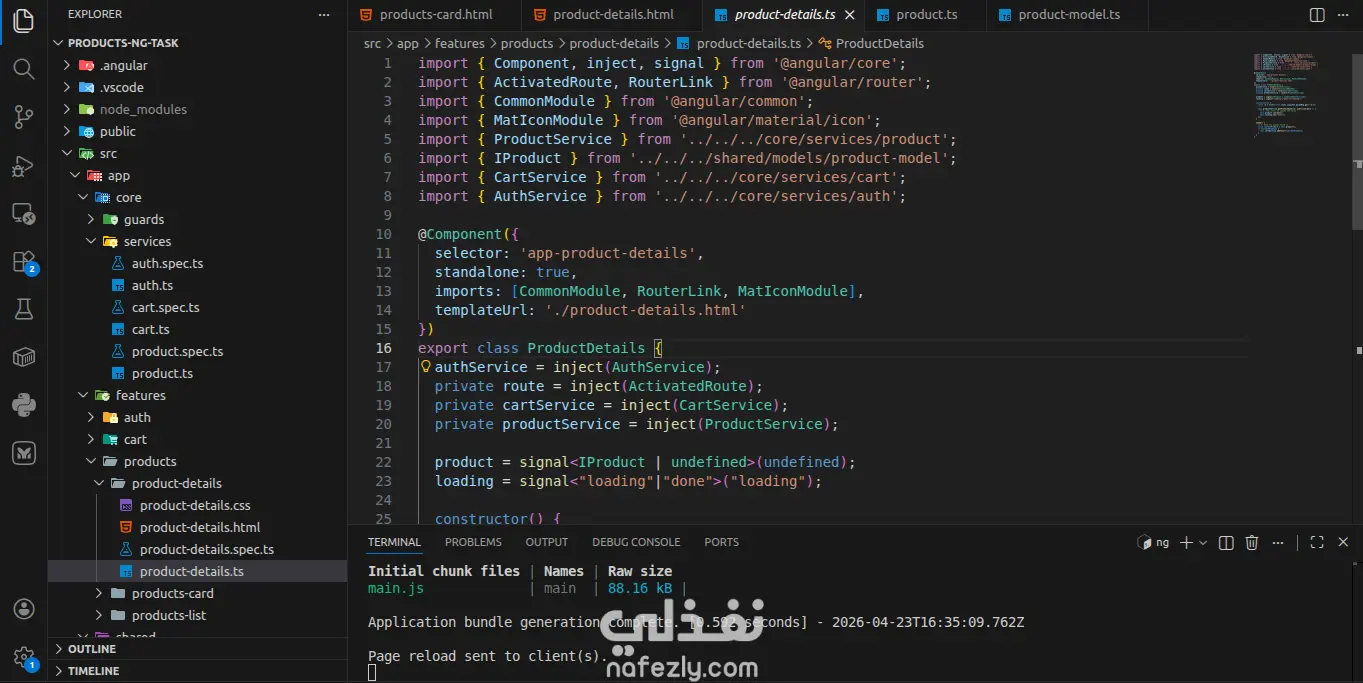Open the Run and Debug view

click(x=24, y=165)
